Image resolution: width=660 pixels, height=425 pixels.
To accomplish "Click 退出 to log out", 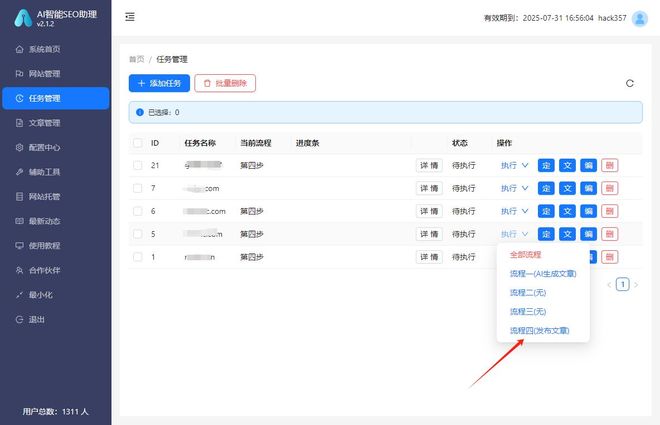I will tap(37, 319).
